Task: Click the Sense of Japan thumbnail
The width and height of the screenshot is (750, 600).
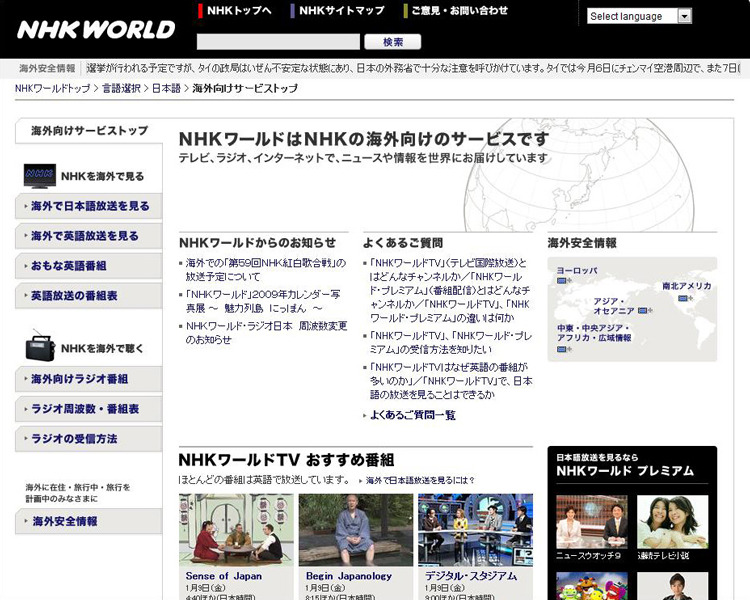Action: pyautogui.click(x=236, y=530)
